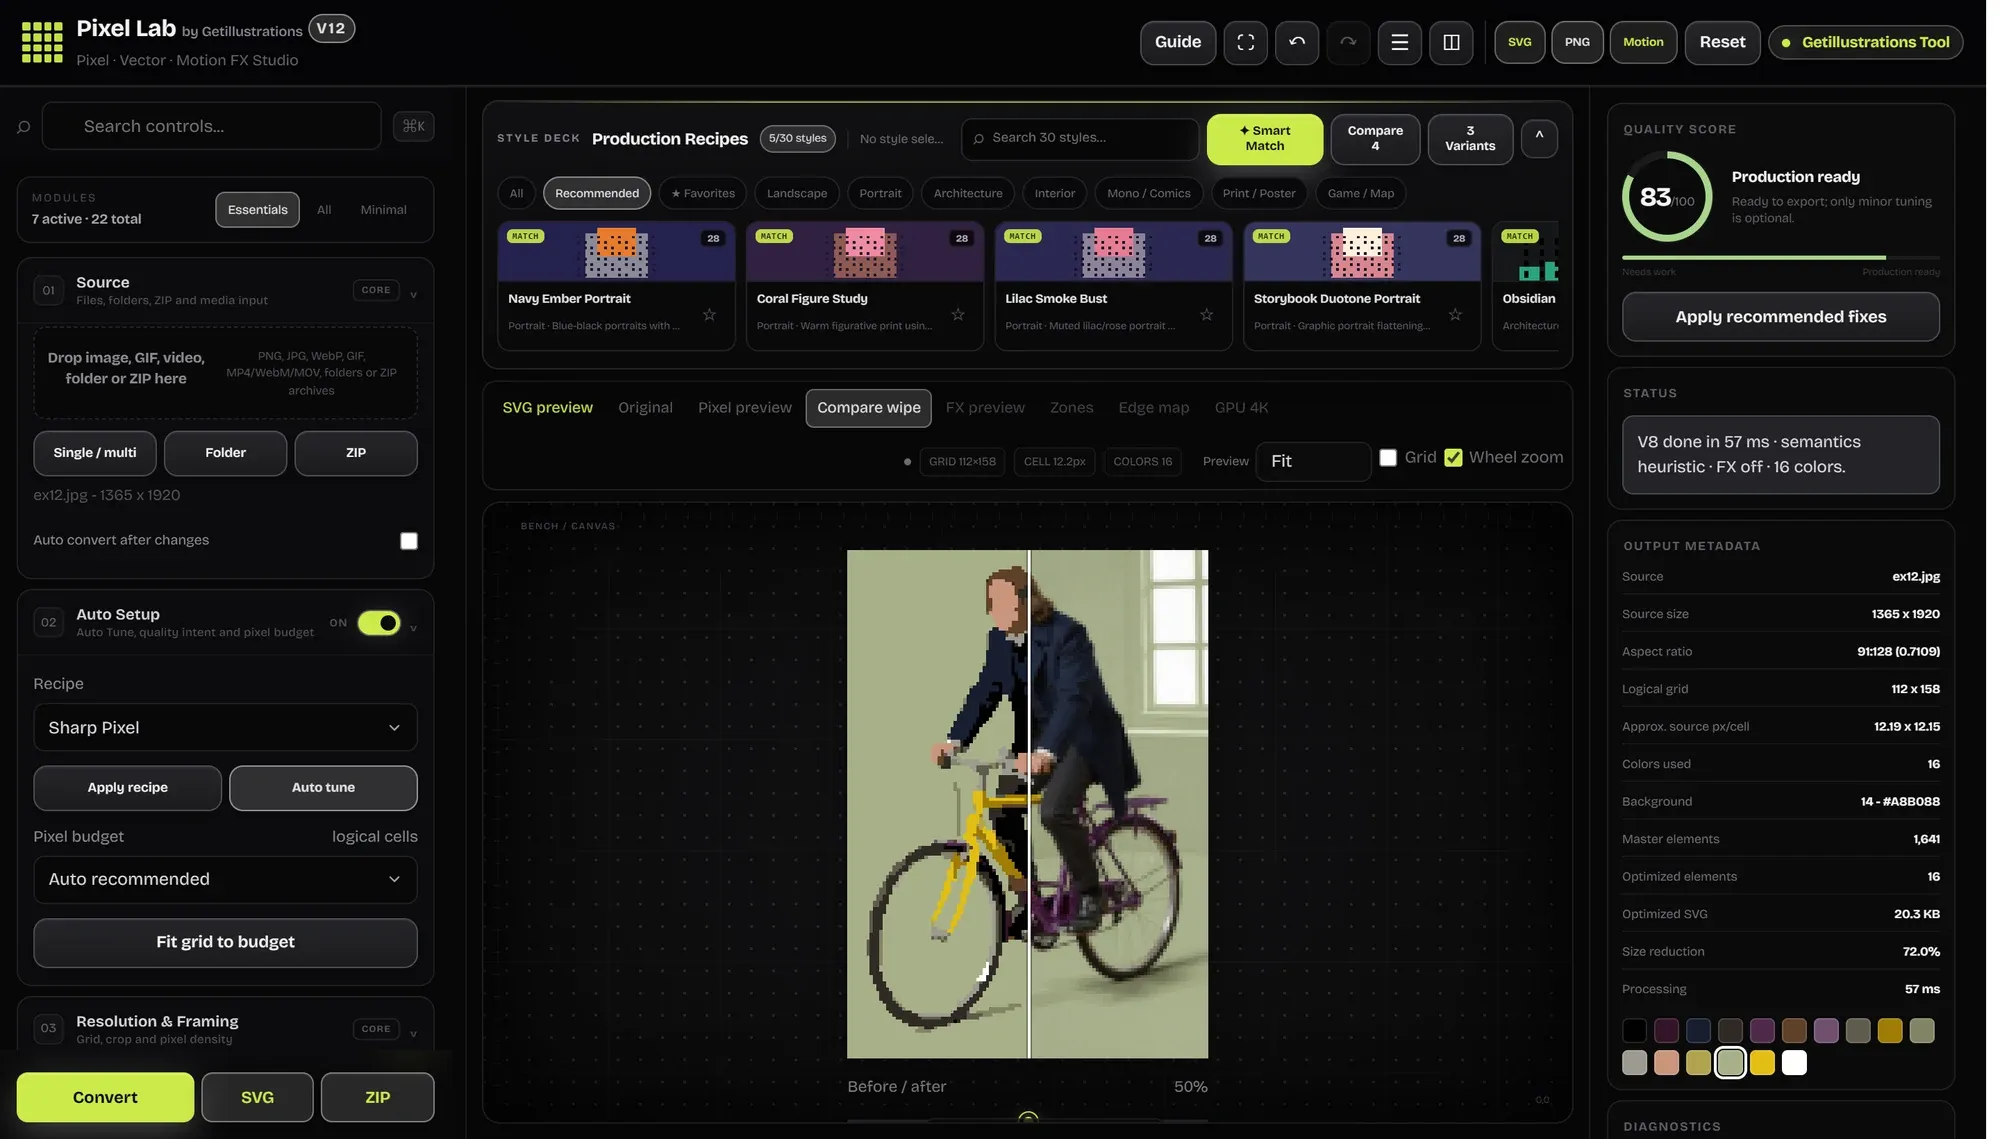Click the Smart Match button
Screen dimensions: 2000x1139
pos(1264,138)
